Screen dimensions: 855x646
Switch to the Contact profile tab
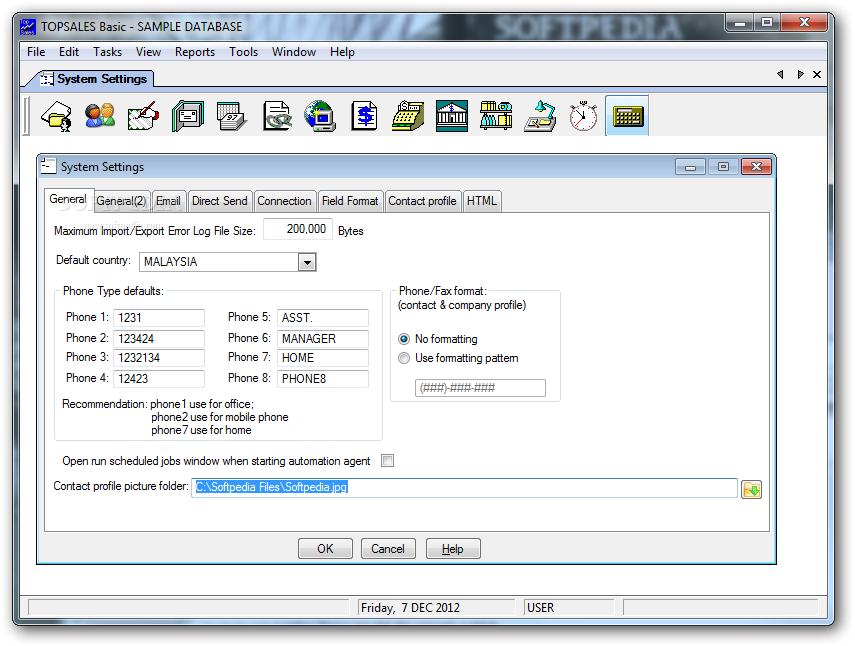coord(423,201)
